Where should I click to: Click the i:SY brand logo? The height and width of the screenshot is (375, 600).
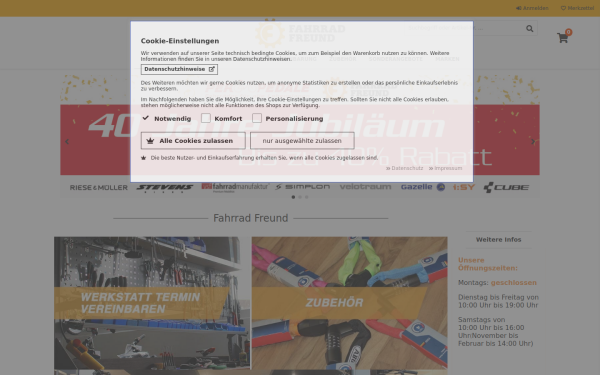pos(464,187)
